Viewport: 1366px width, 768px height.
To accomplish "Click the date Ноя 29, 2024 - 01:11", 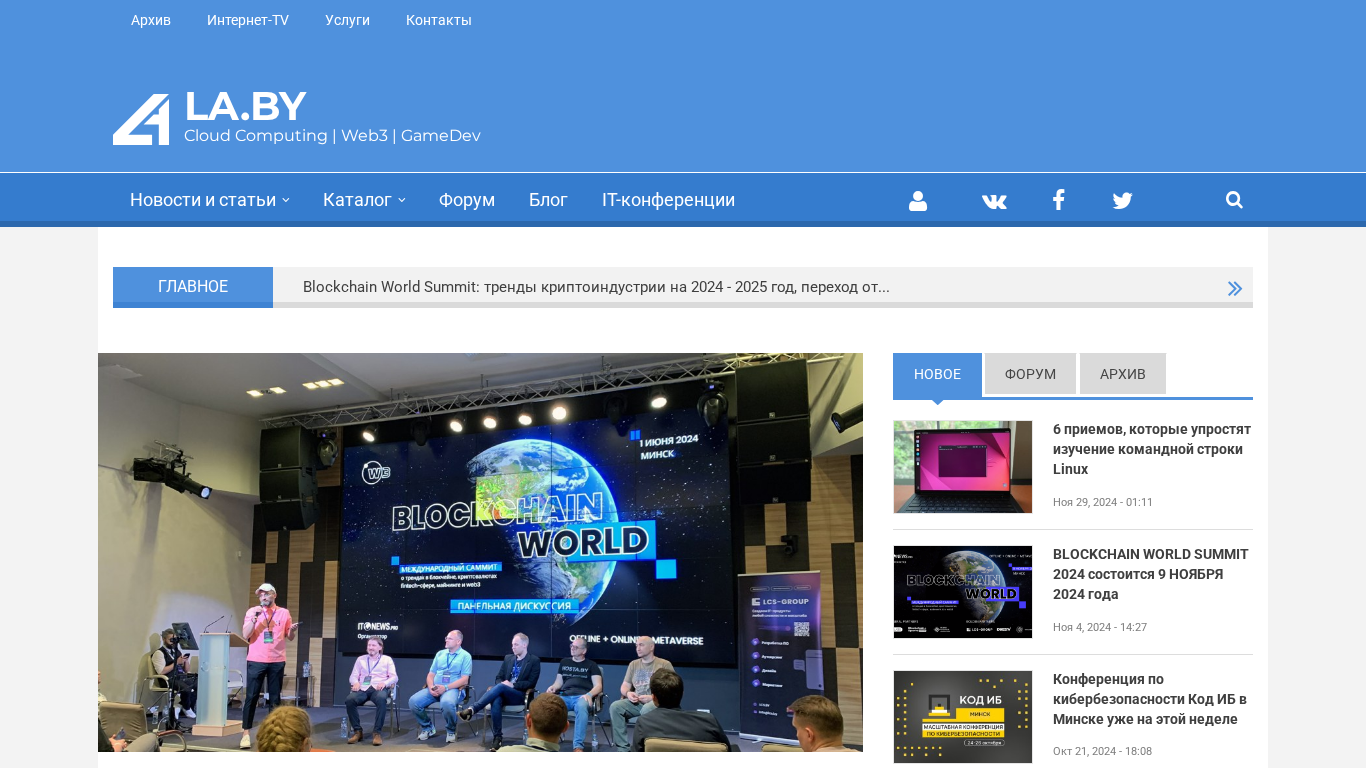I will [1103, 502].
